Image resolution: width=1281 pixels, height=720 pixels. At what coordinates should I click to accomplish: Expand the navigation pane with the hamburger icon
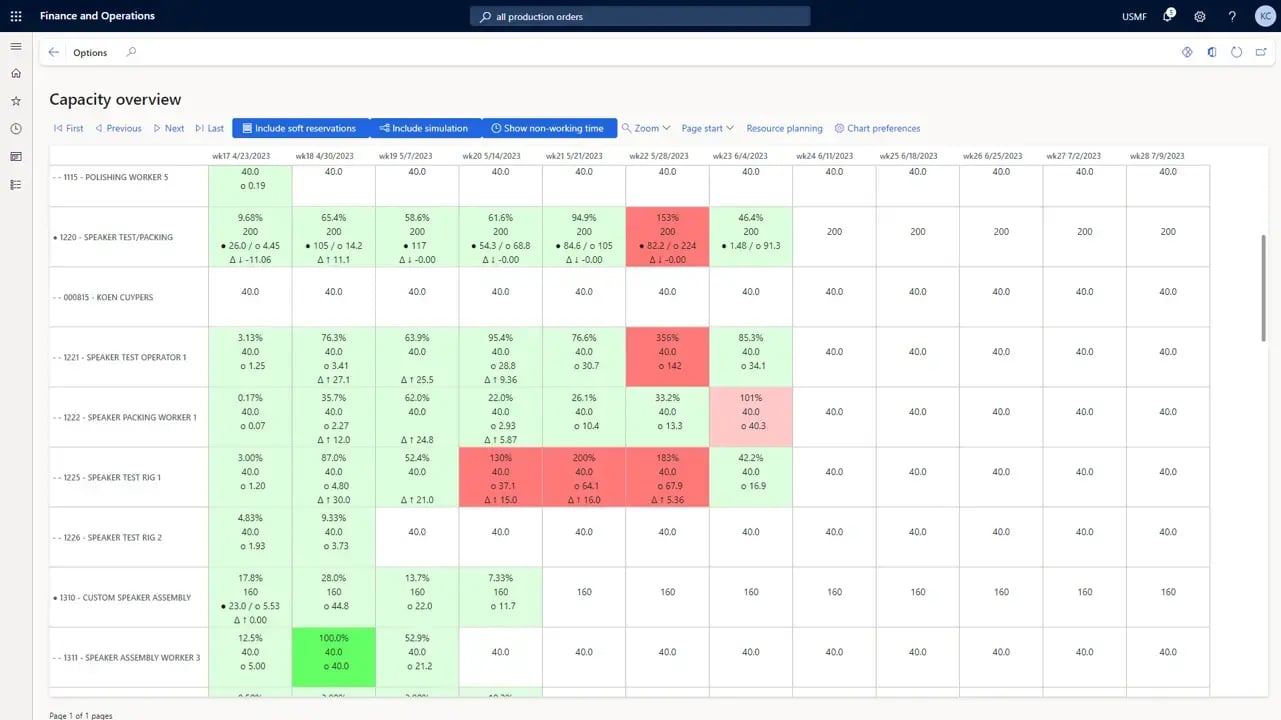coord(15,45)
